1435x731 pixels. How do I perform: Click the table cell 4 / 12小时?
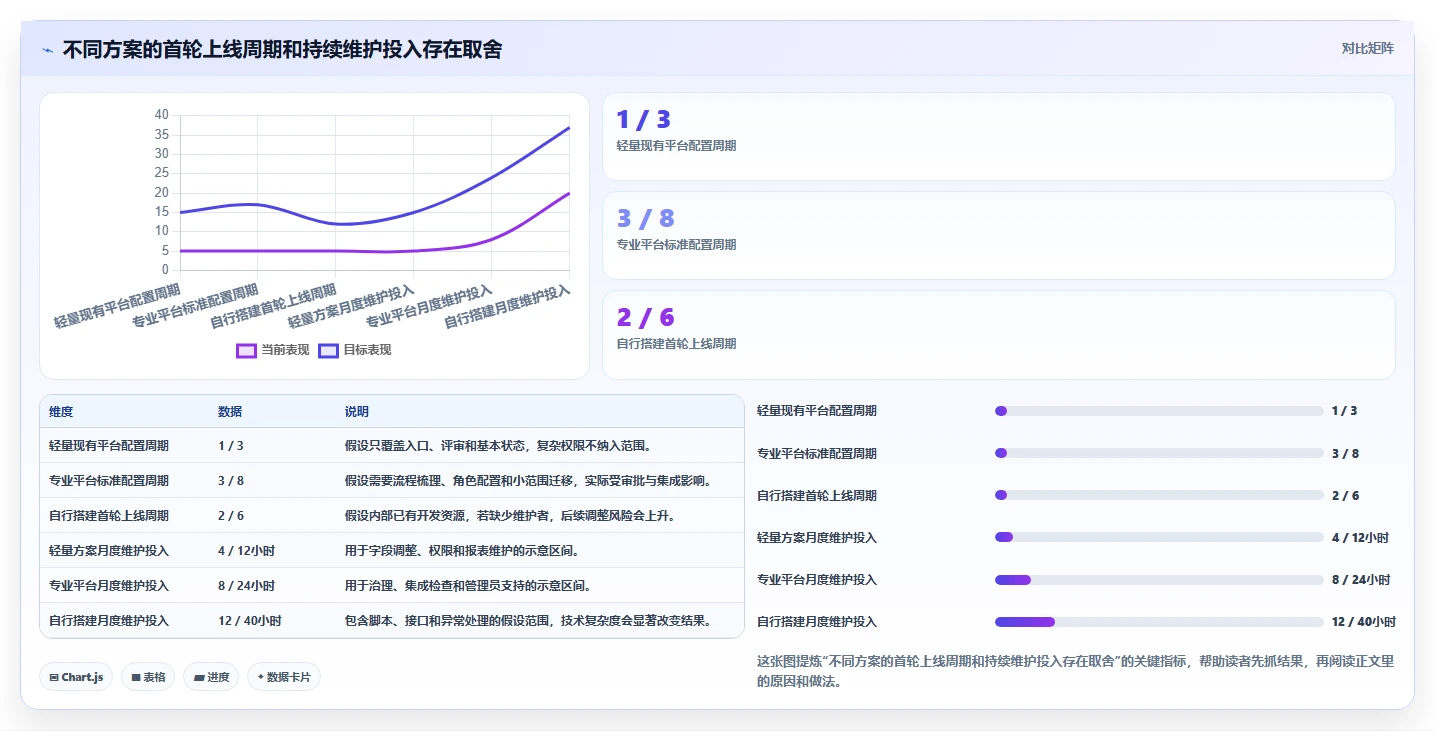pos(246,551)
